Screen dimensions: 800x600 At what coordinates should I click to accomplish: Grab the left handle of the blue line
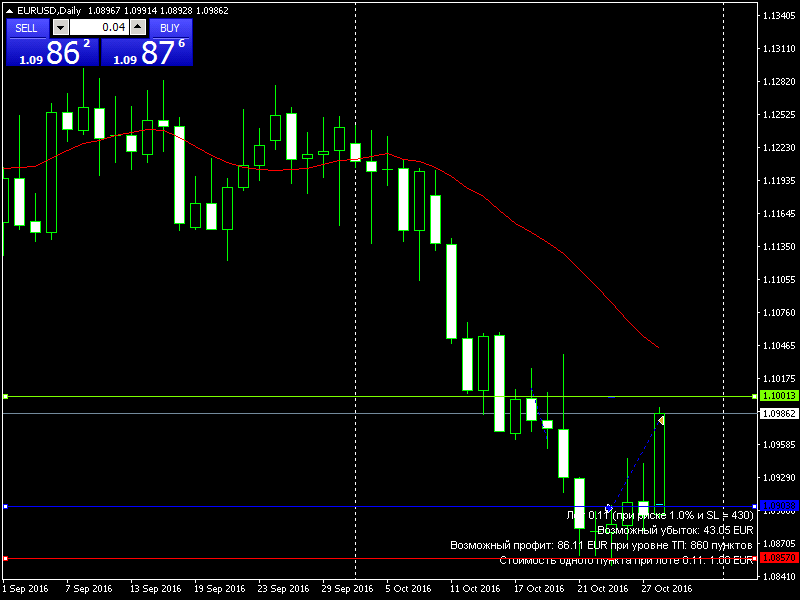(x=6, y=507)
